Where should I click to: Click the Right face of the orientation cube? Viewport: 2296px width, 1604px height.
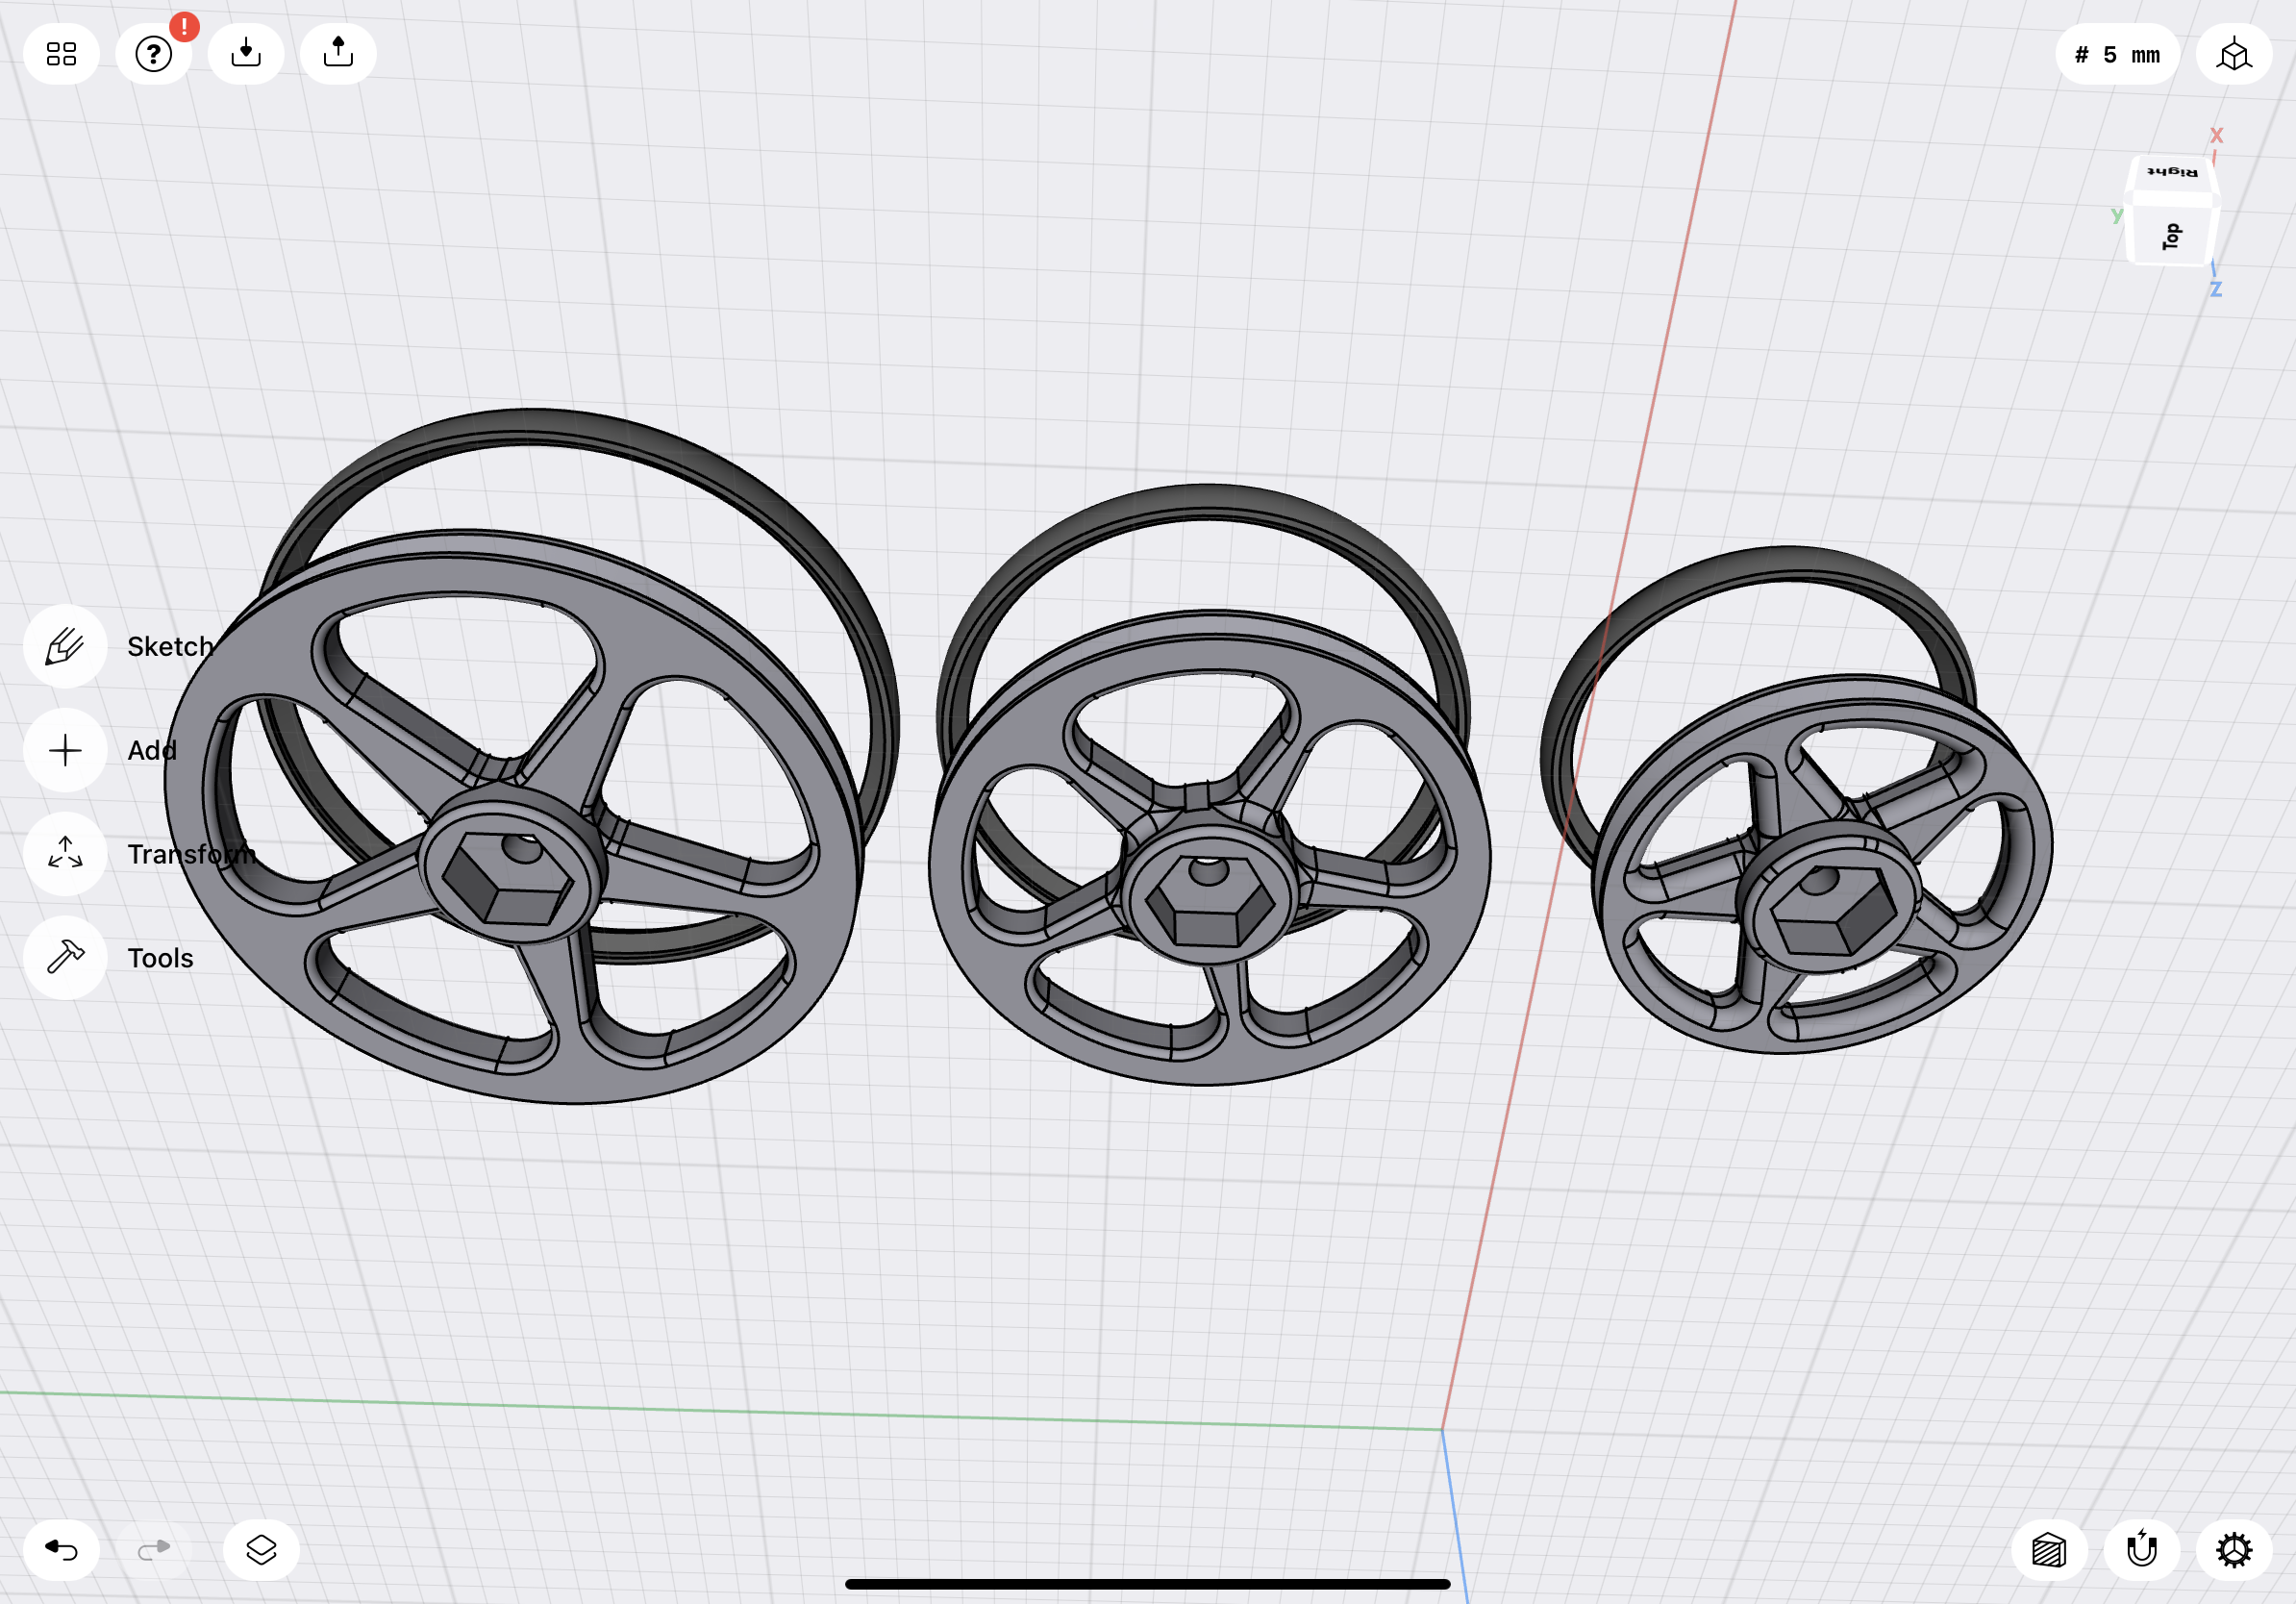(x=2172, y=172)
